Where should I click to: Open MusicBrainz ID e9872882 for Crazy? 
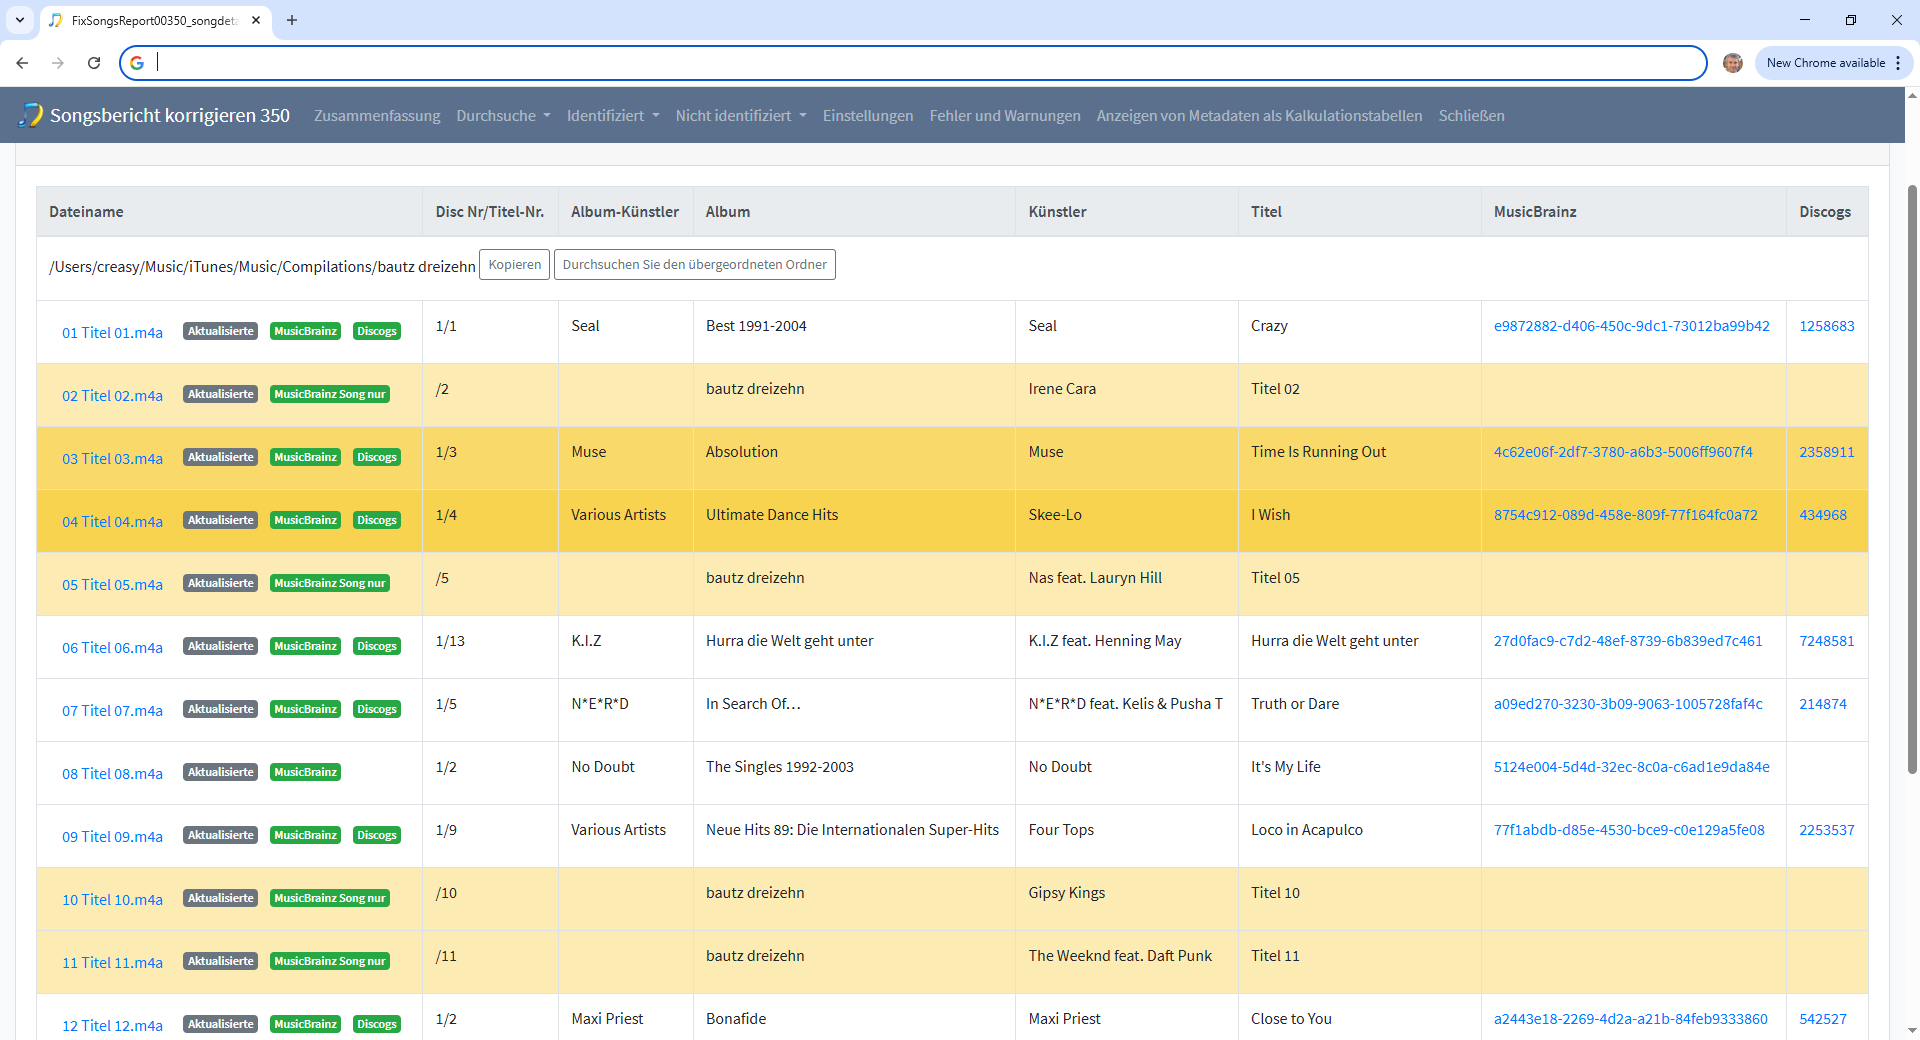point(1631,326)
